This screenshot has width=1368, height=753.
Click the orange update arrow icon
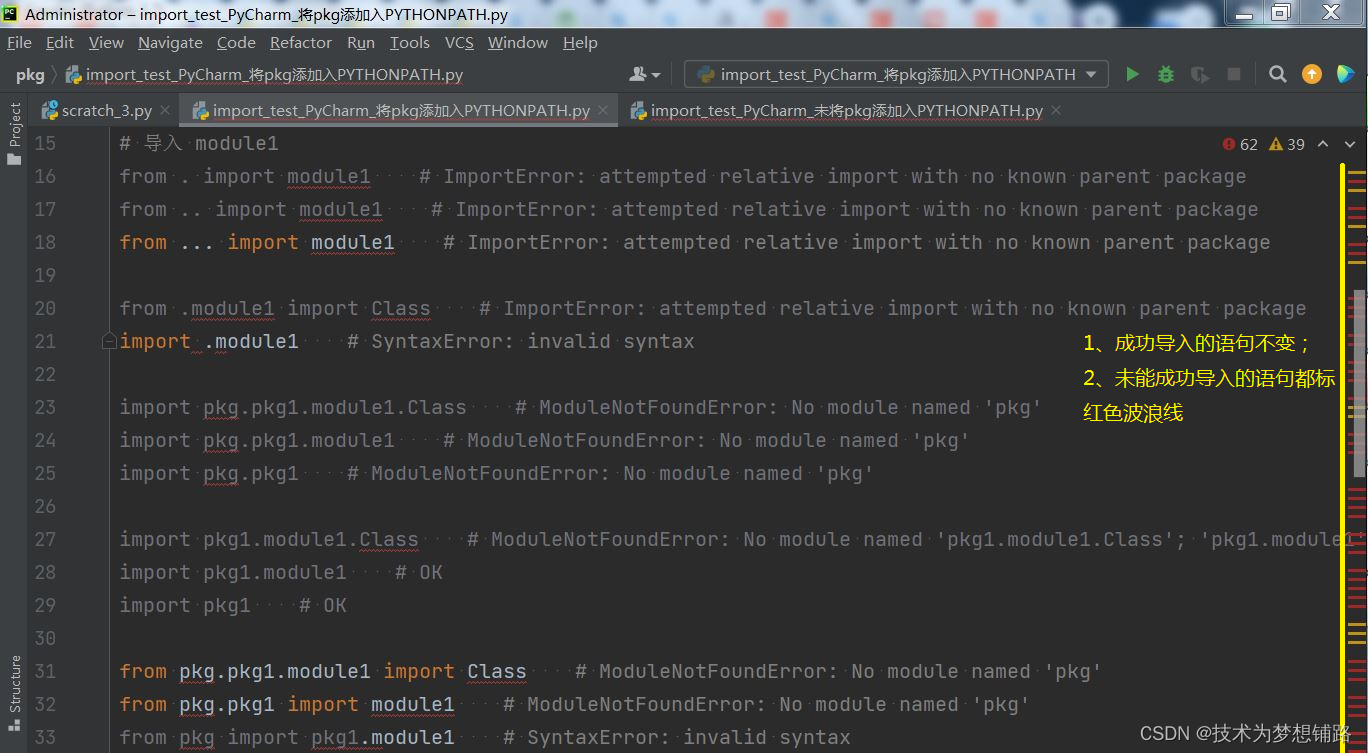click(1311, 74)
